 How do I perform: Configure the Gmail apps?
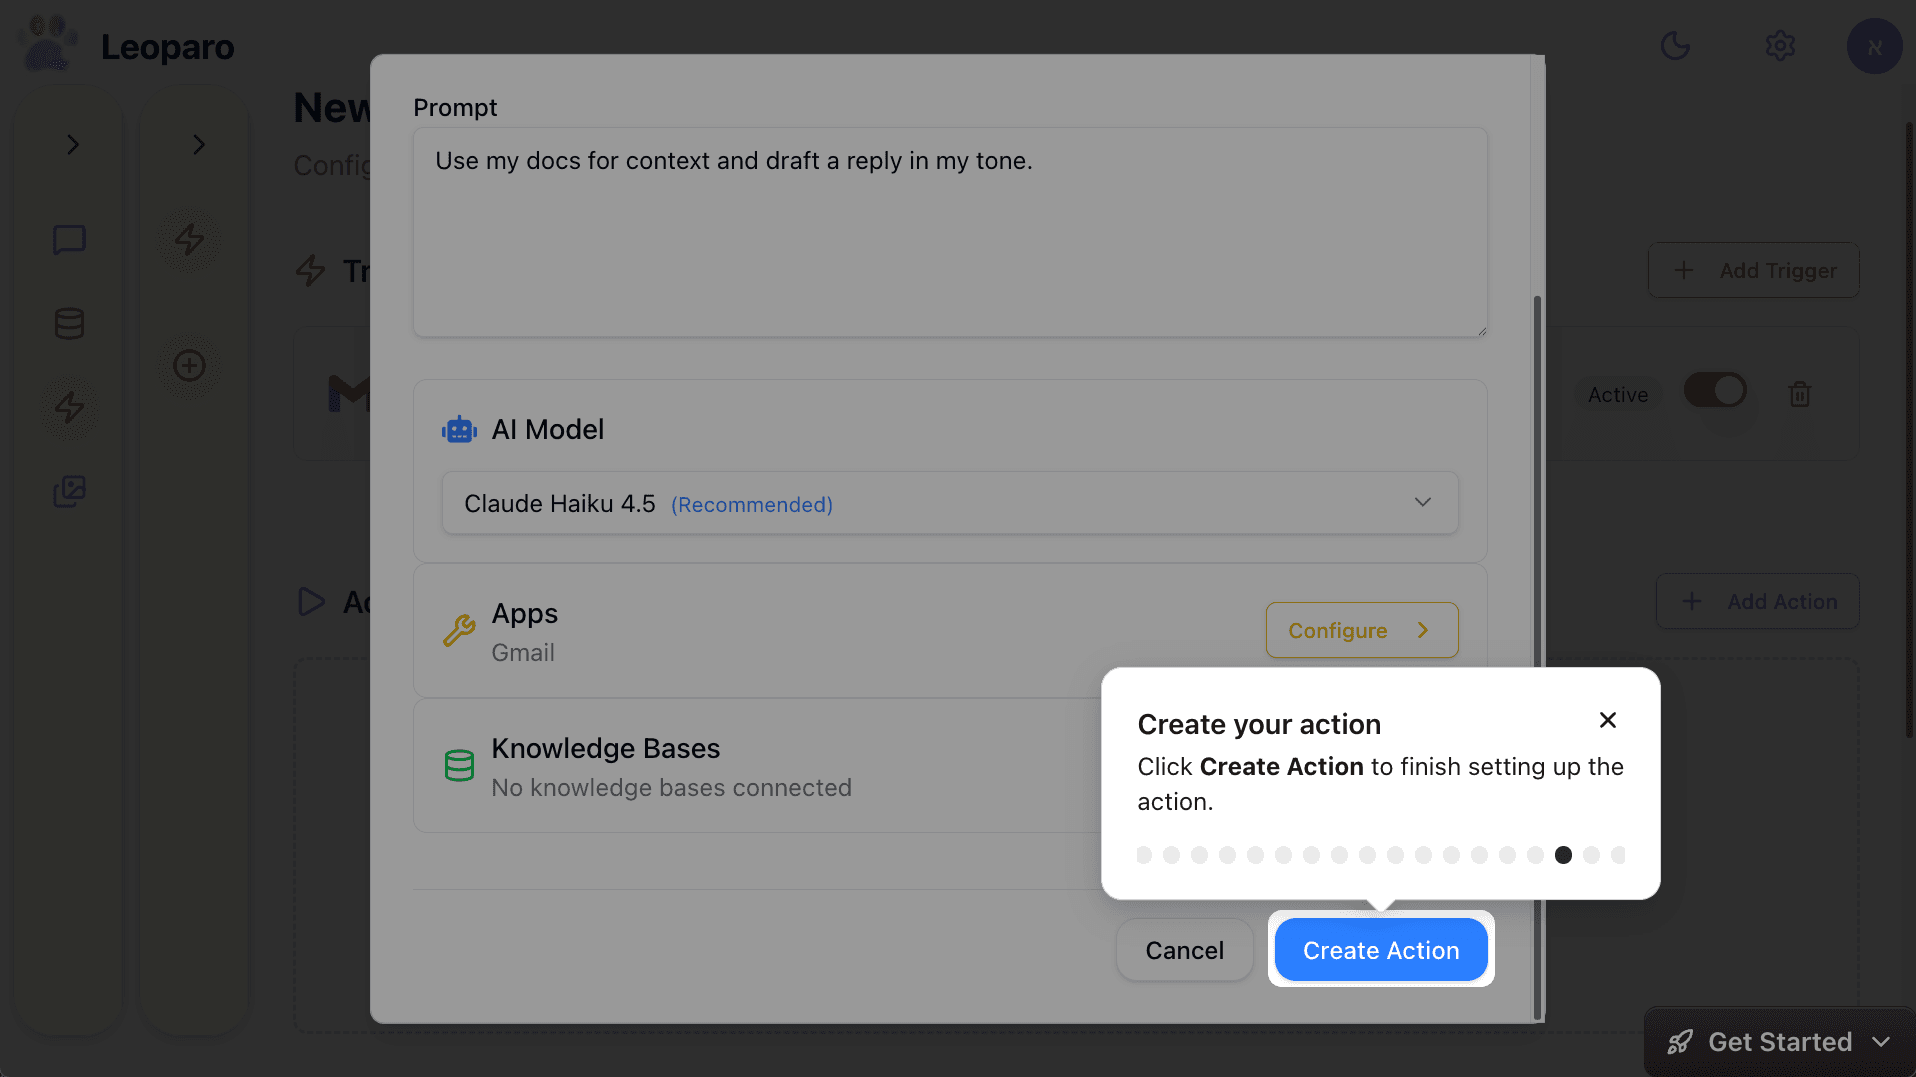[1361, 630]
